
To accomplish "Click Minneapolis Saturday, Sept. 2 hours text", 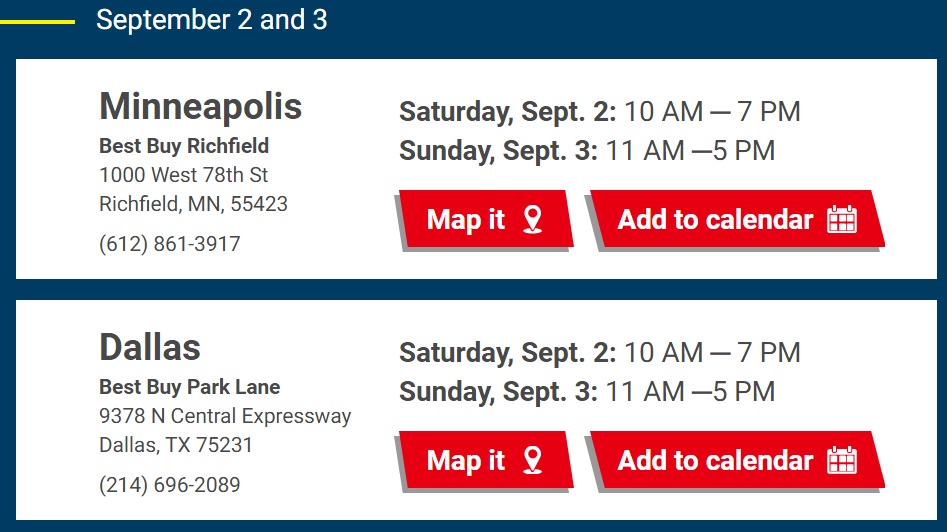I will tap(600, 112).
